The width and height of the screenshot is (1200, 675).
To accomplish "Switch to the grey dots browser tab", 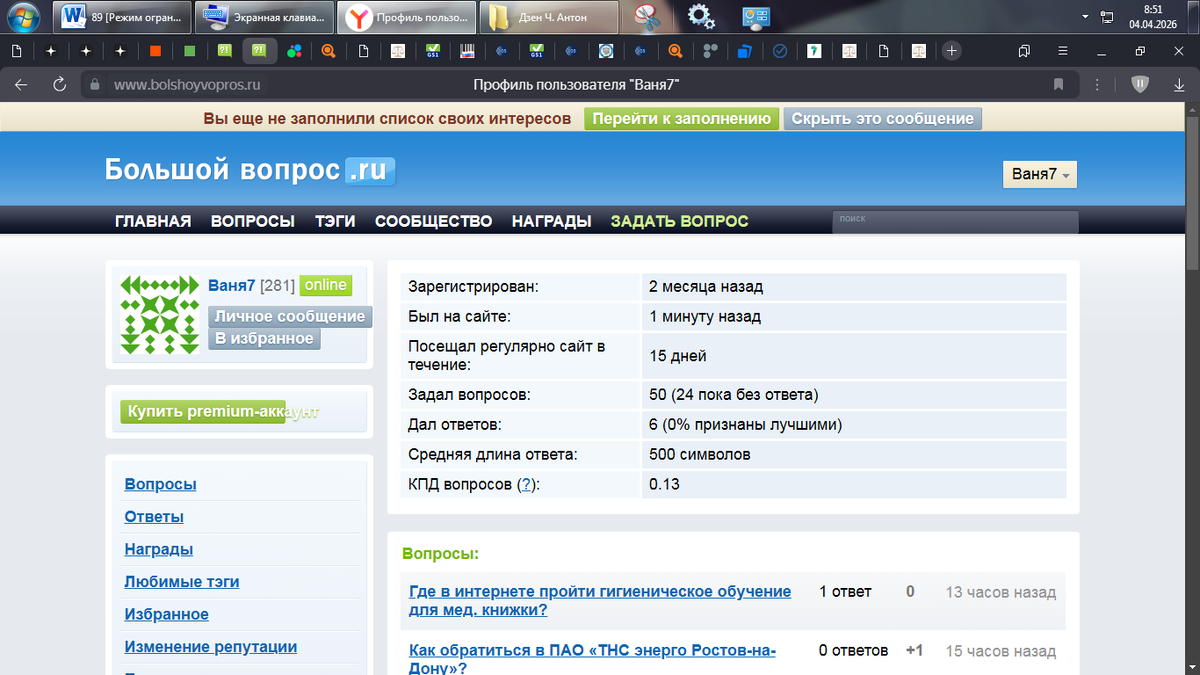I will point(710,51).
